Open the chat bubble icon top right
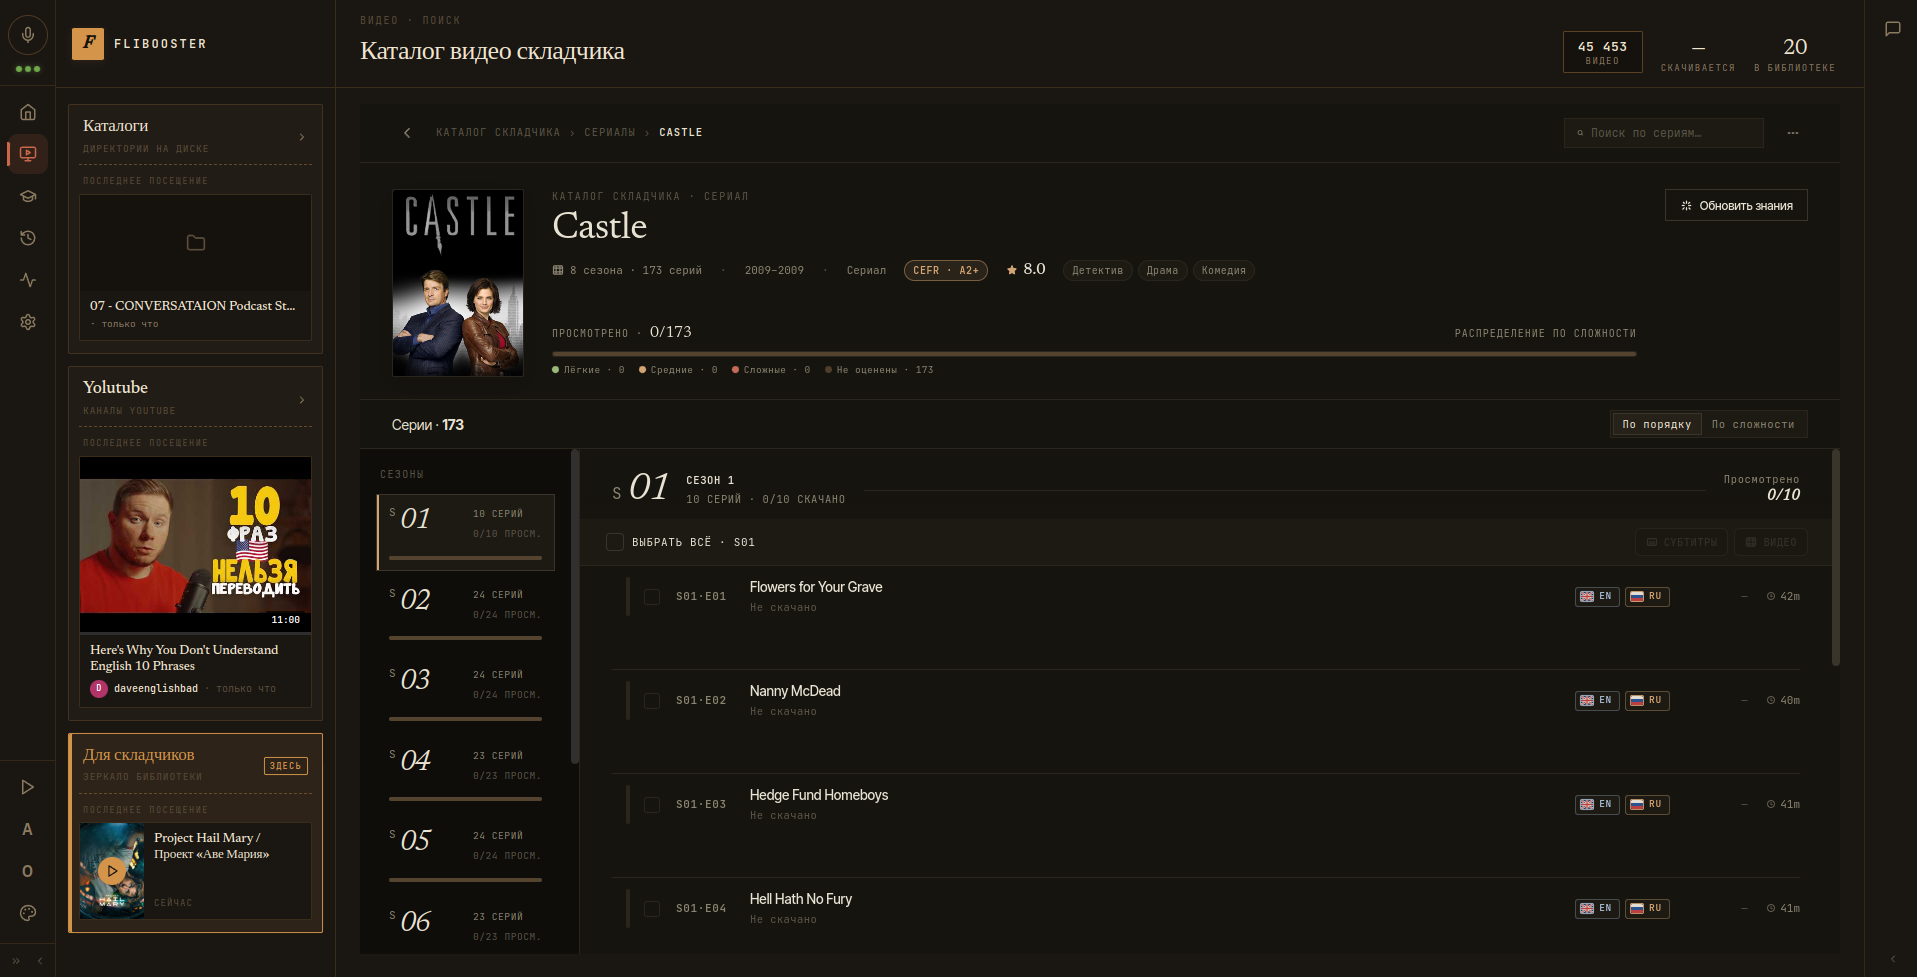Screen dimensions: 1917x977 click(x=1892, y=29)
